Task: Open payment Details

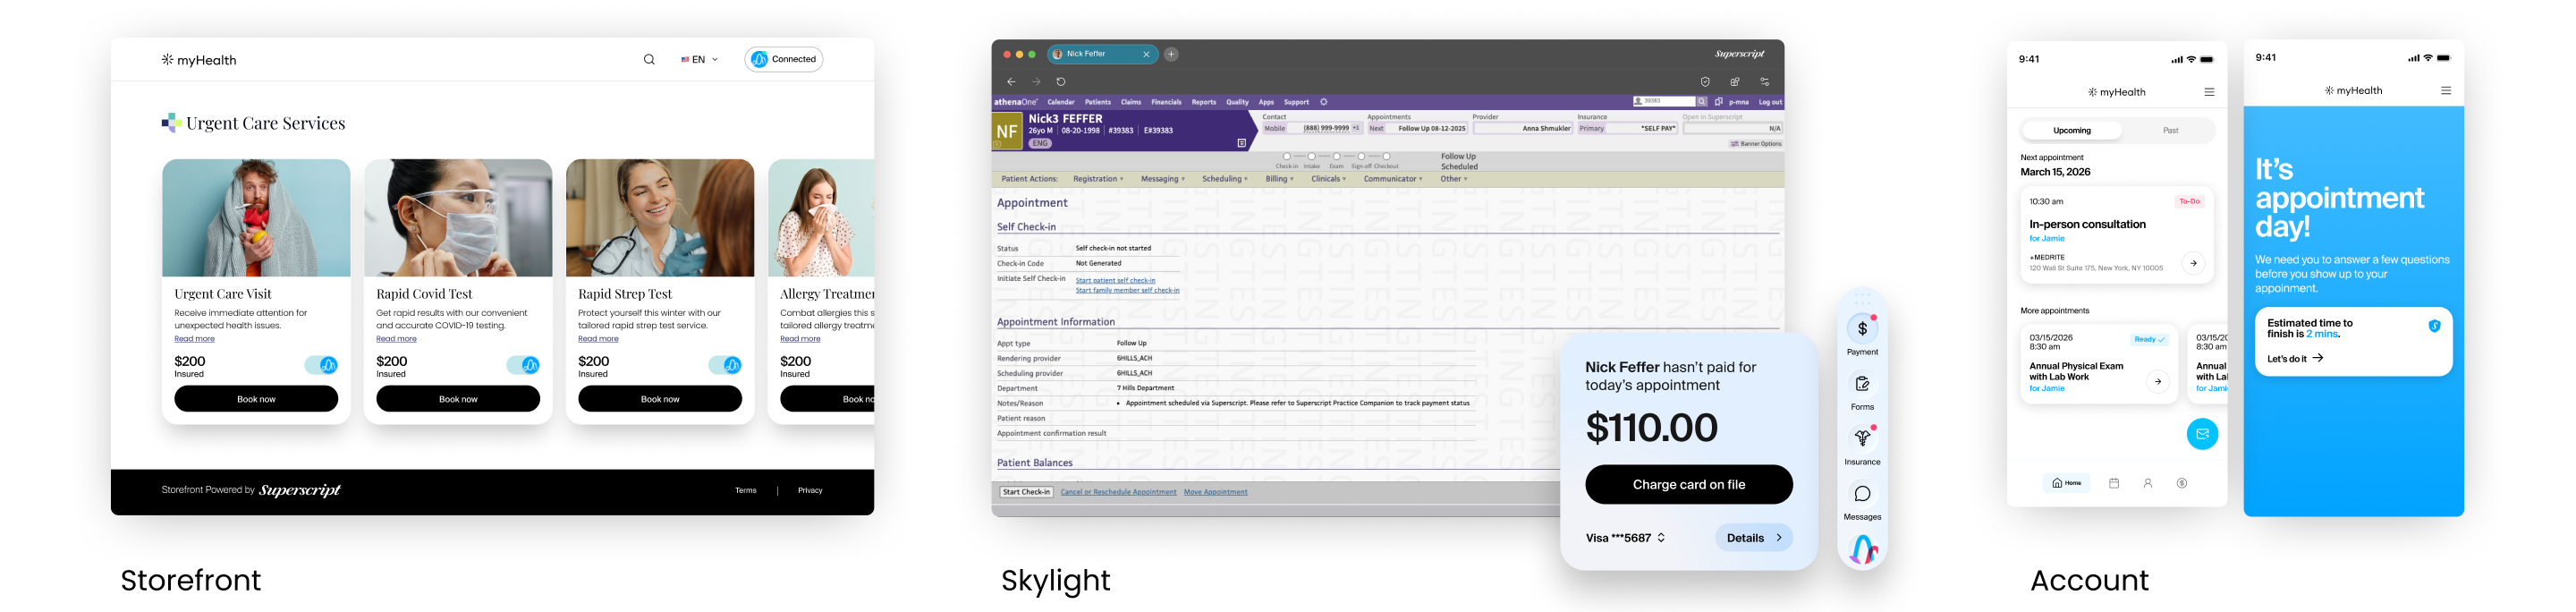Action: 1754,538
